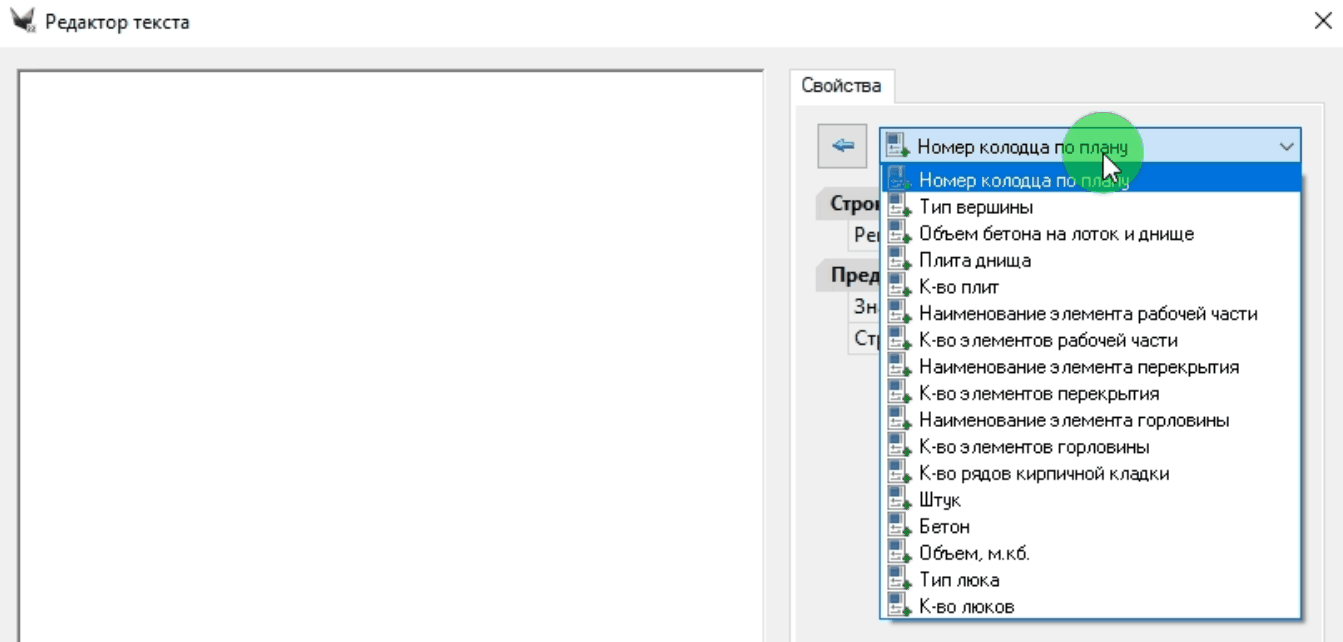Select 'К-во элементов рабочей части' option
This screenshot has width=1343, height=642.
tap(1047, 341)
